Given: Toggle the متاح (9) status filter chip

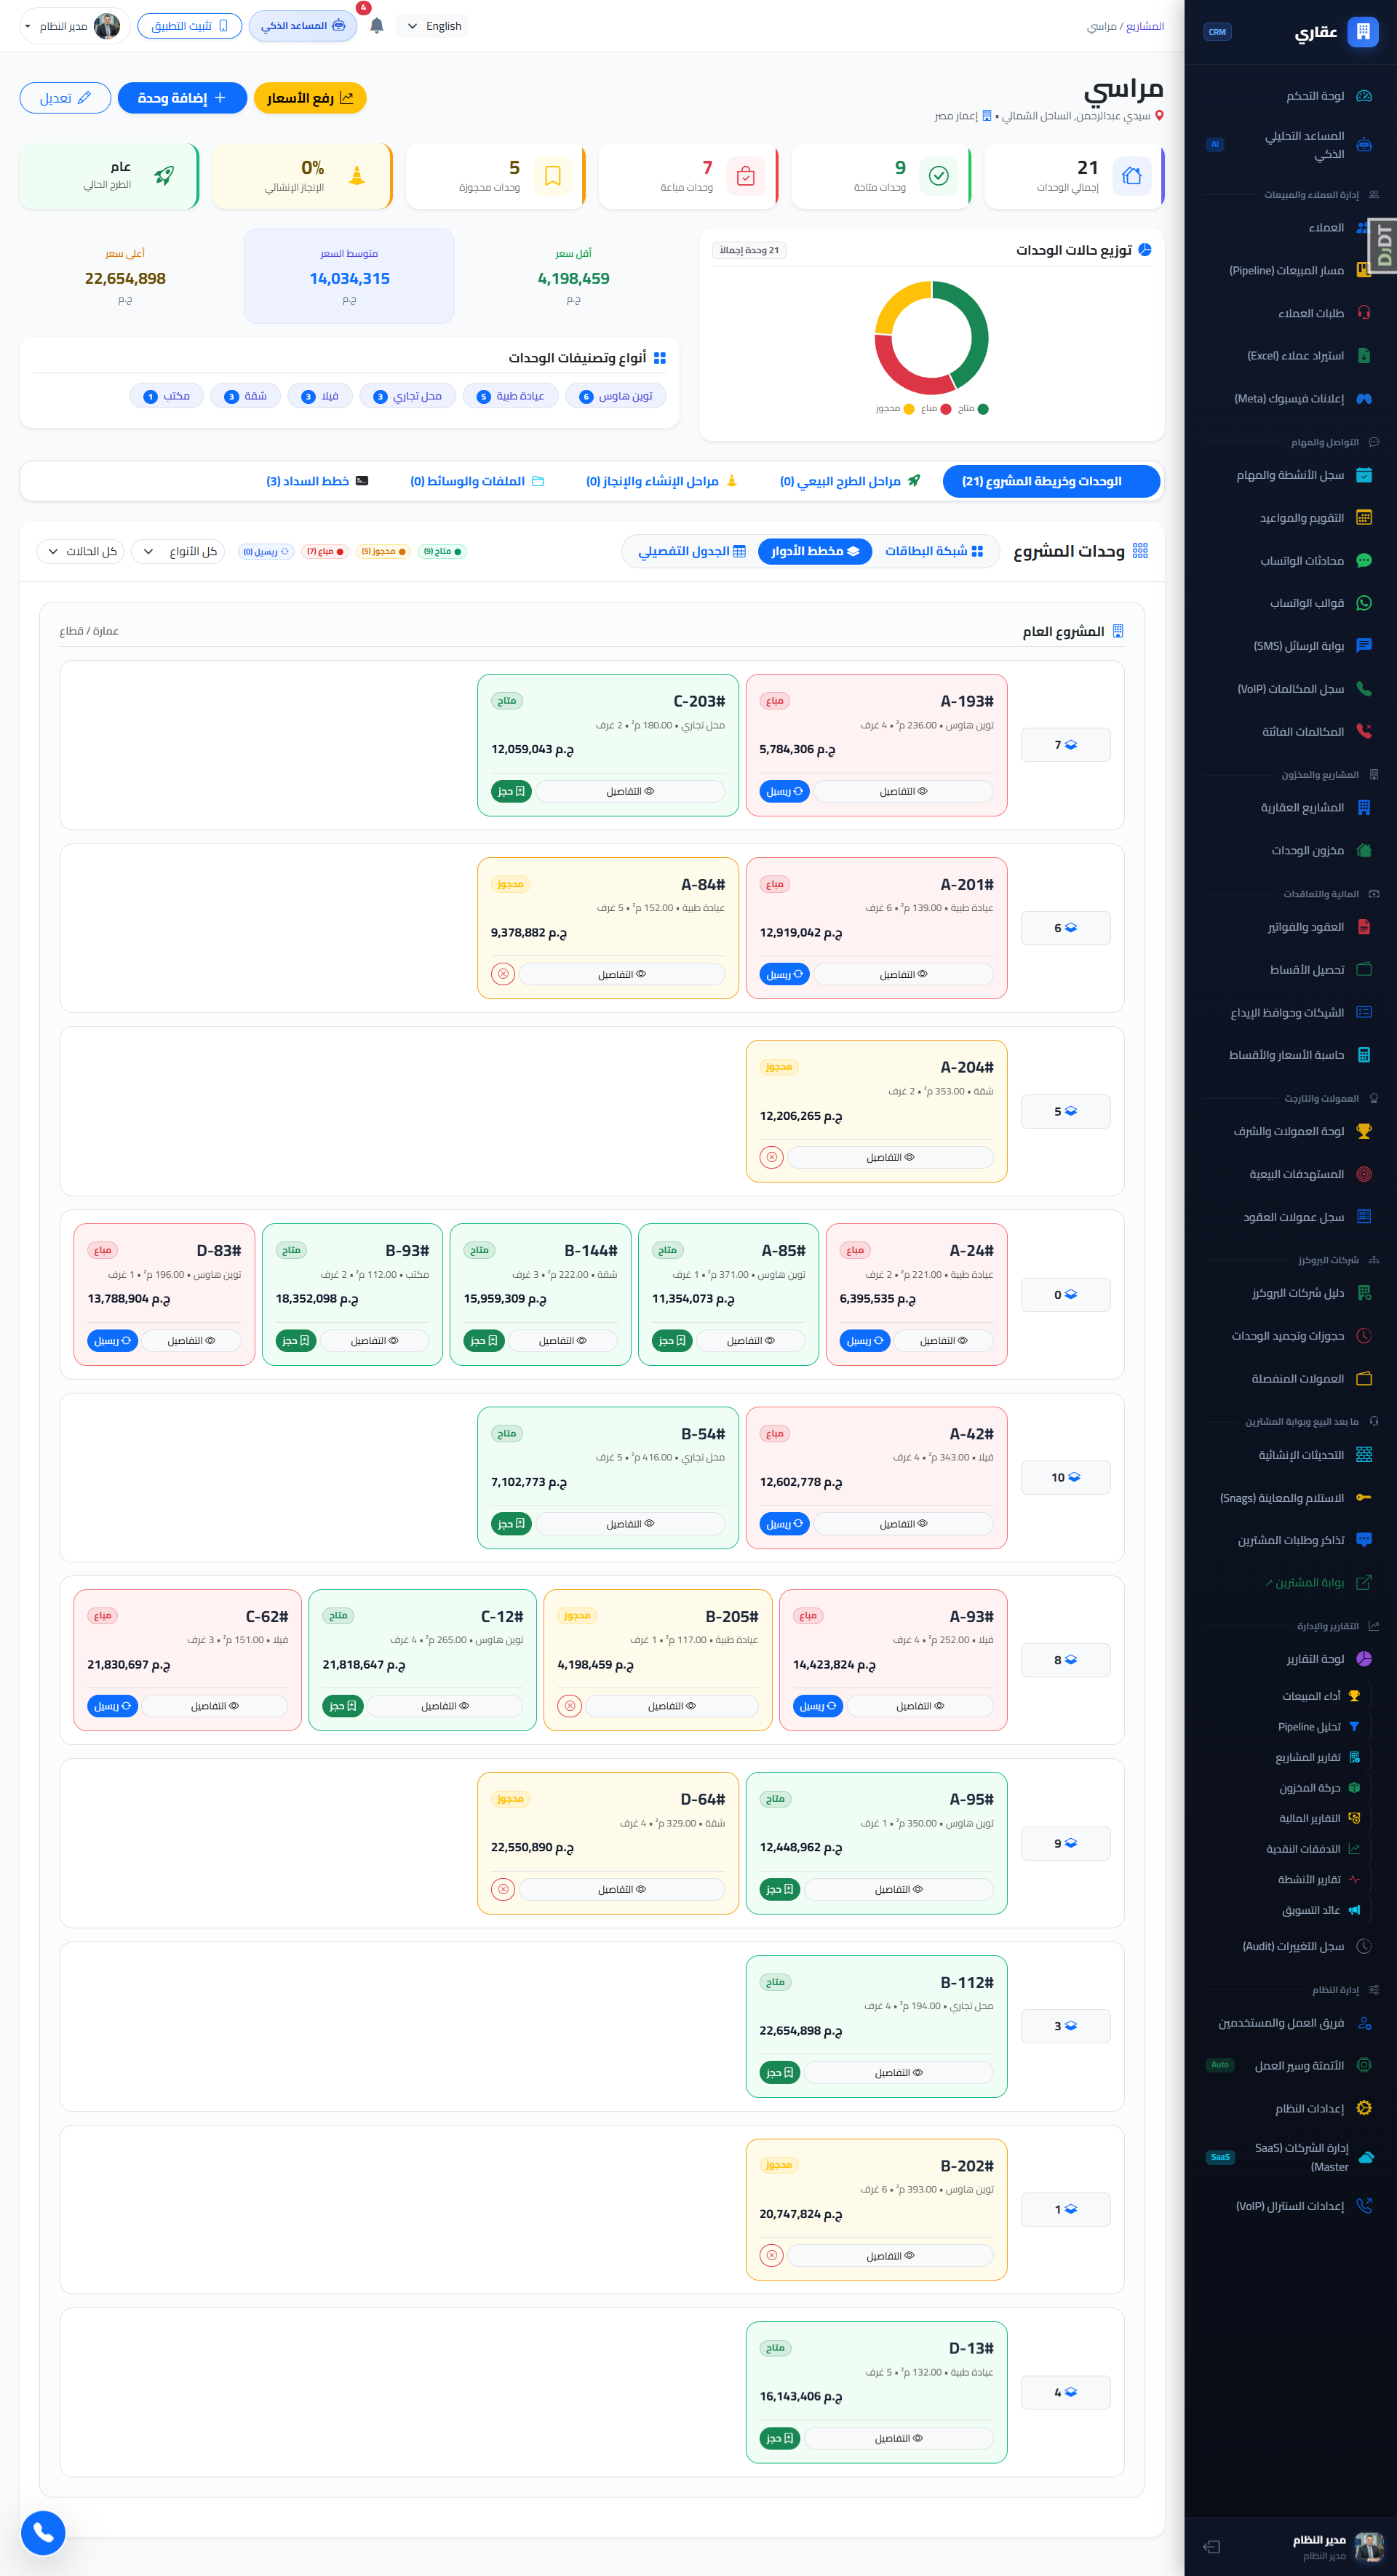Looking at the screenshot, I should (x=442, y=552).
